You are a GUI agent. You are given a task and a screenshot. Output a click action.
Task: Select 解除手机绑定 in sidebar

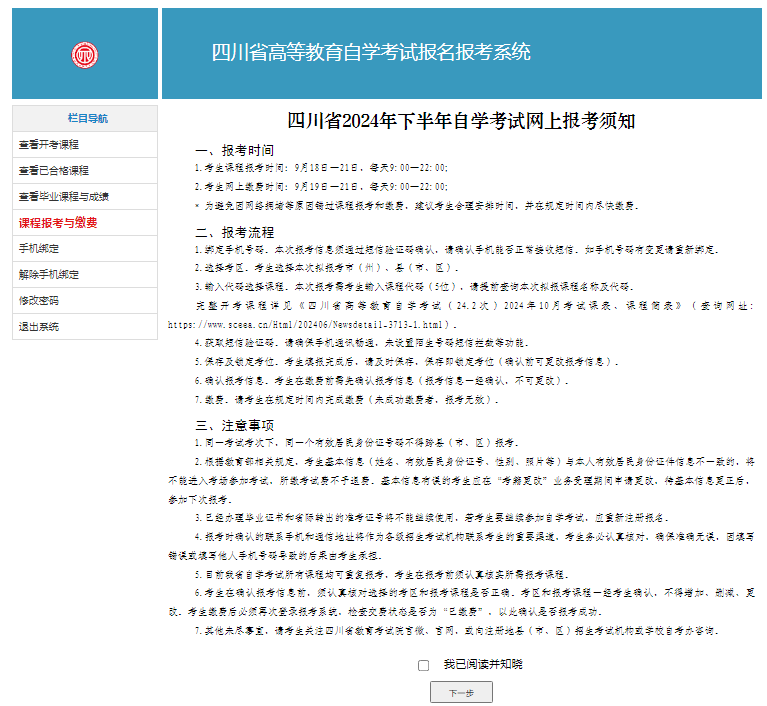(x=48, y=275)
